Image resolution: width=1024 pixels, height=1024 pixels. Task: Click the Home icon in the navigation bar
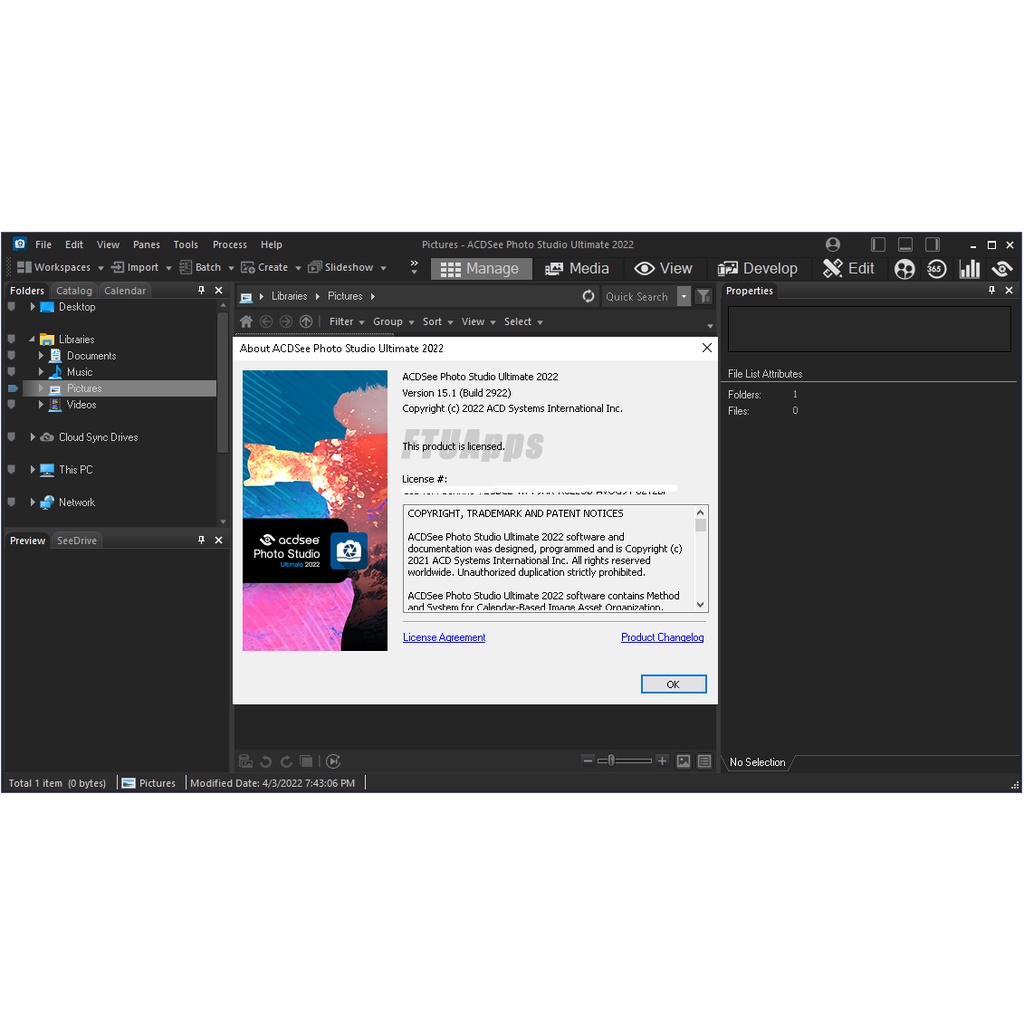coord(246,321)
